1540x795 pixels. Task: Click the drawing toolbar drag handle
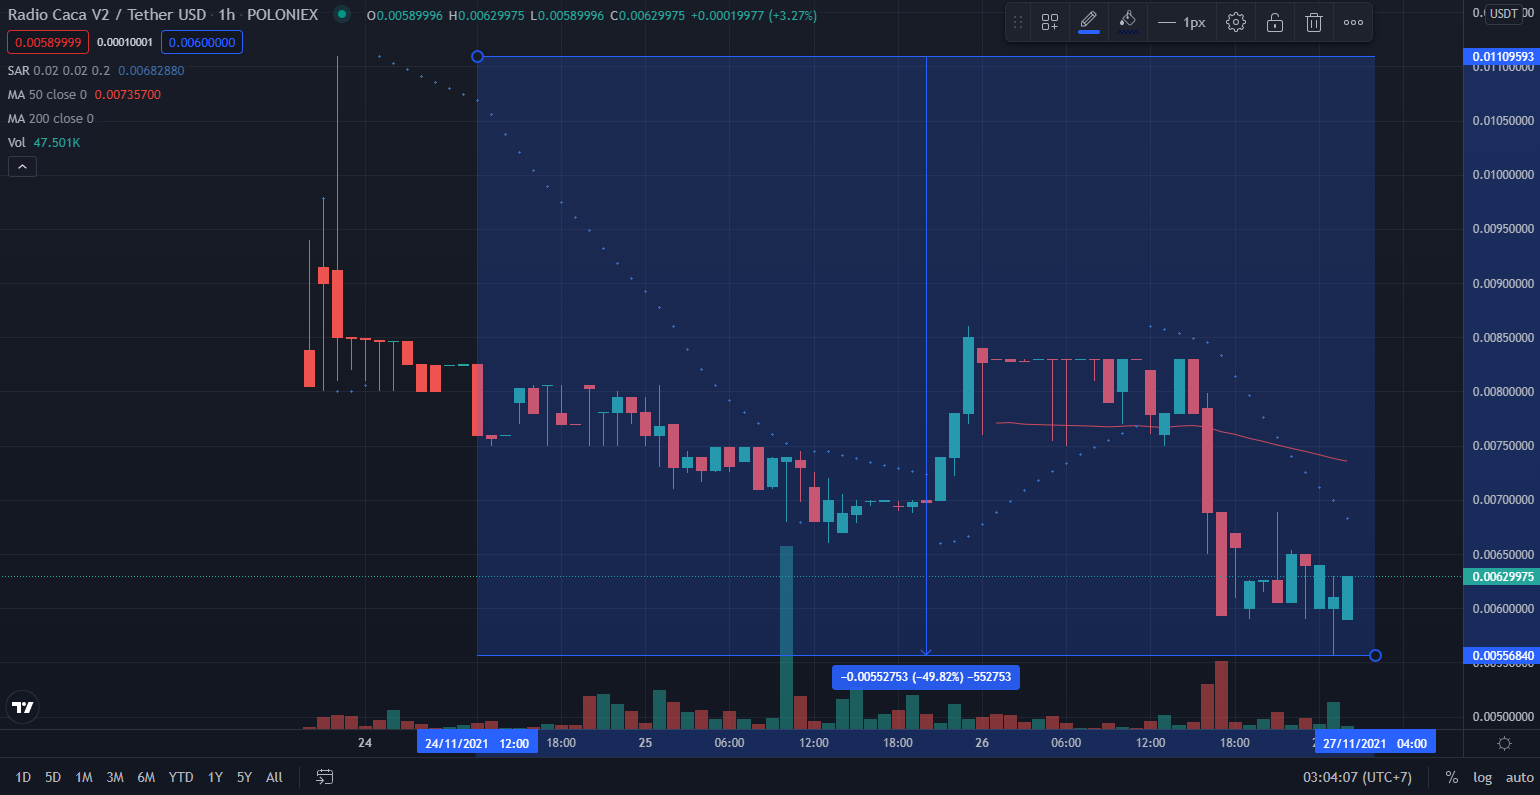click(1018, 22)
